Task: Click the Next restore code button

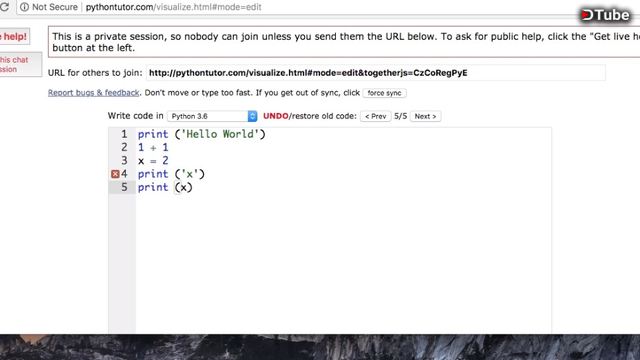Action: pyautogui.click(x=425, y=116)
